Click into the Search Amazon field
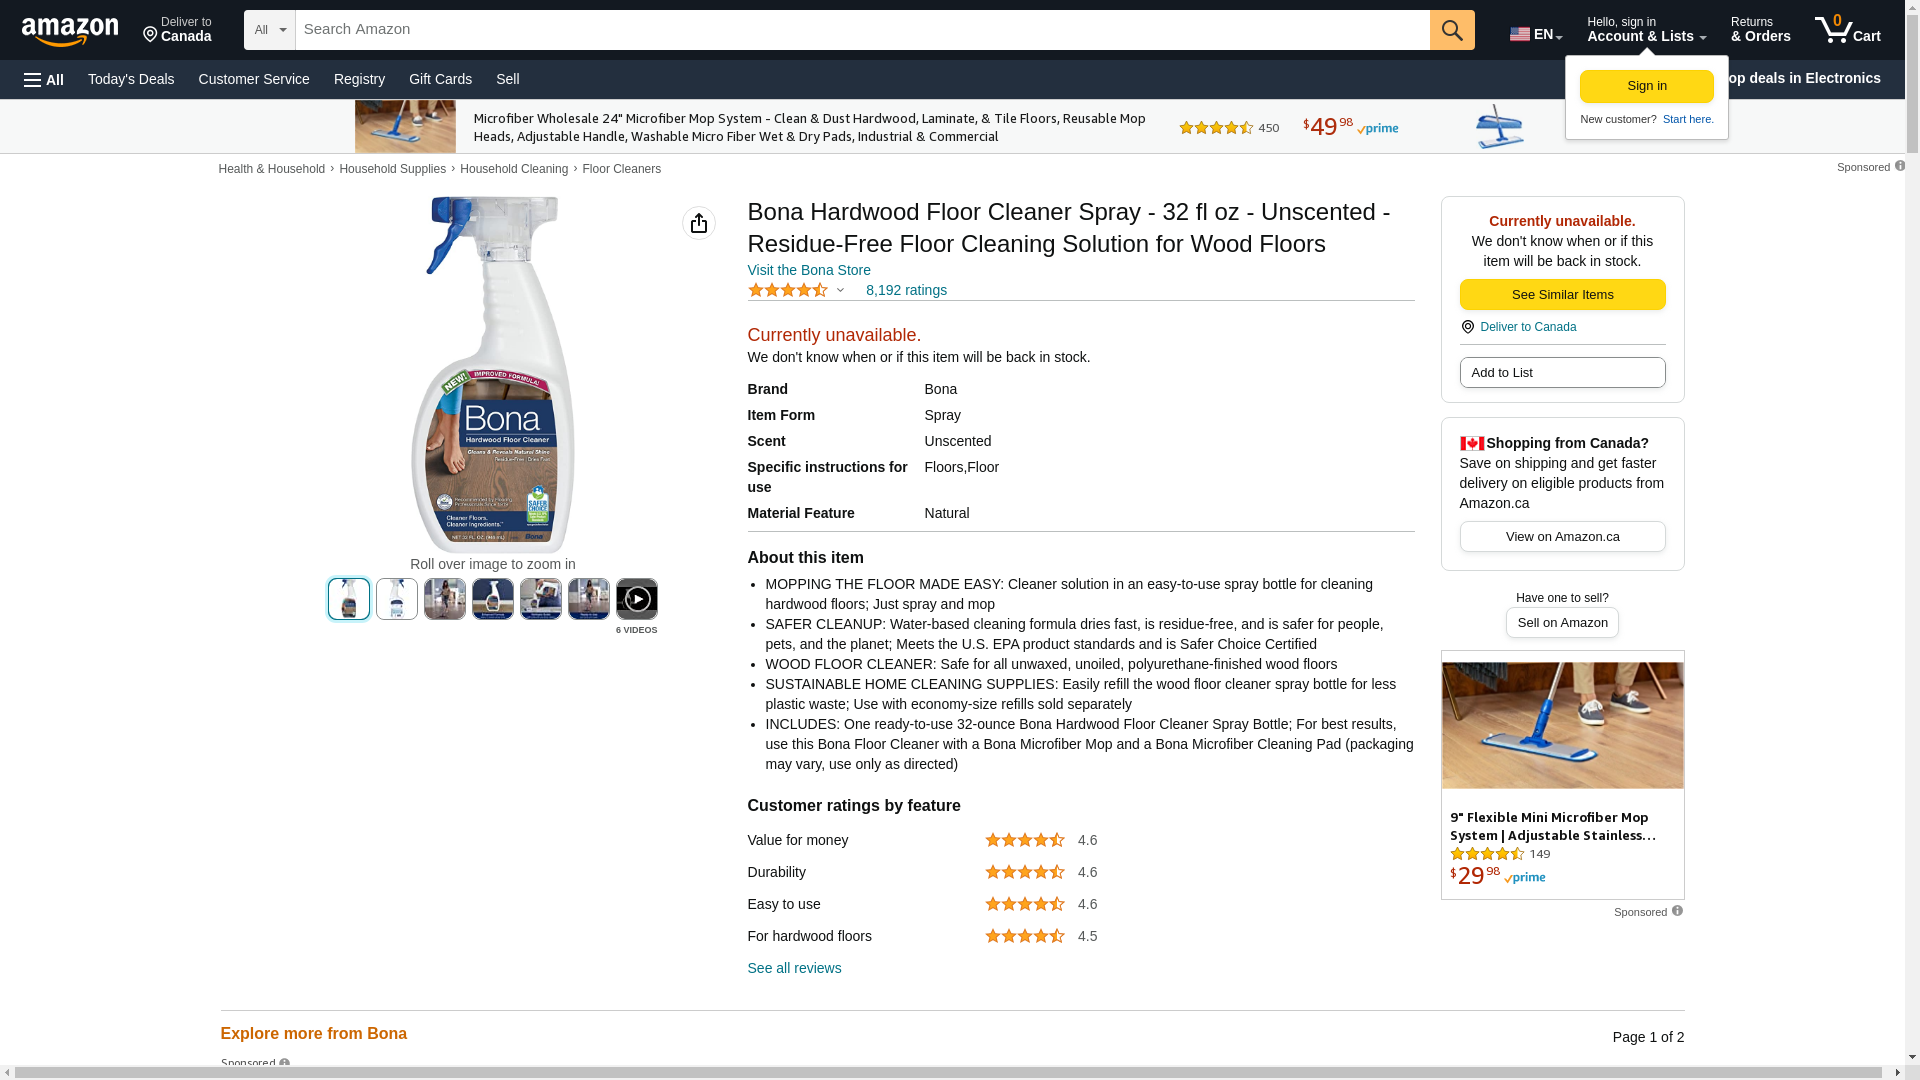This screenshot has height=1080, width=1920. 862,30
